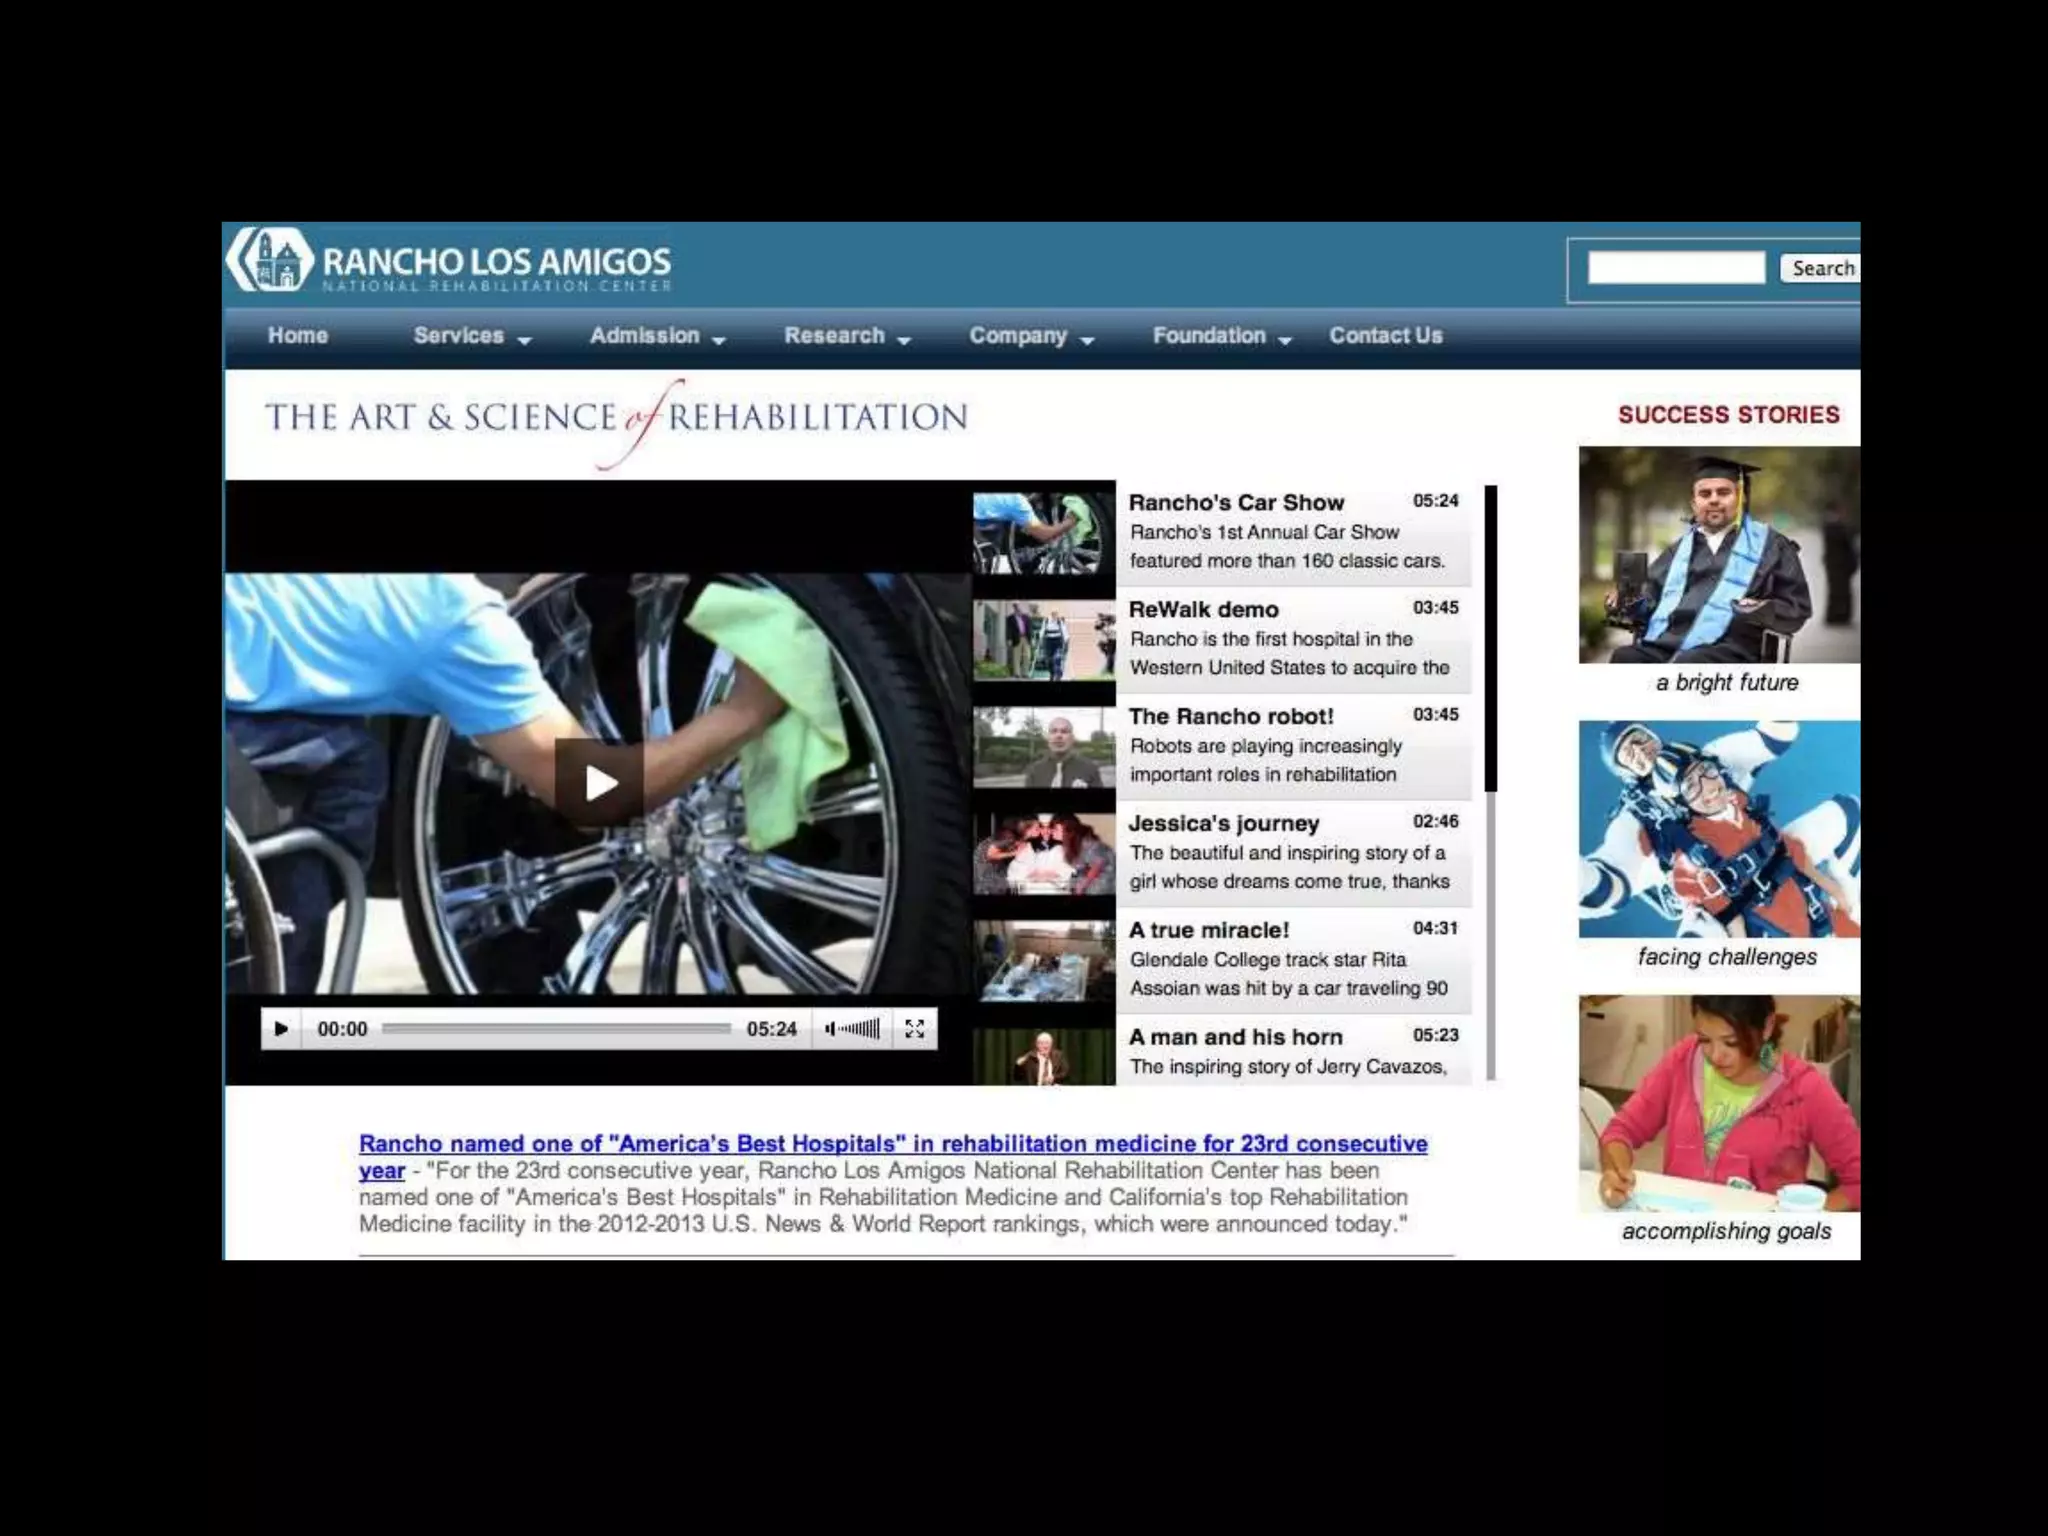Select the ReWalk demo video thumbnail
This screenshot has width=2048, height=1536.
point(1043,641)
